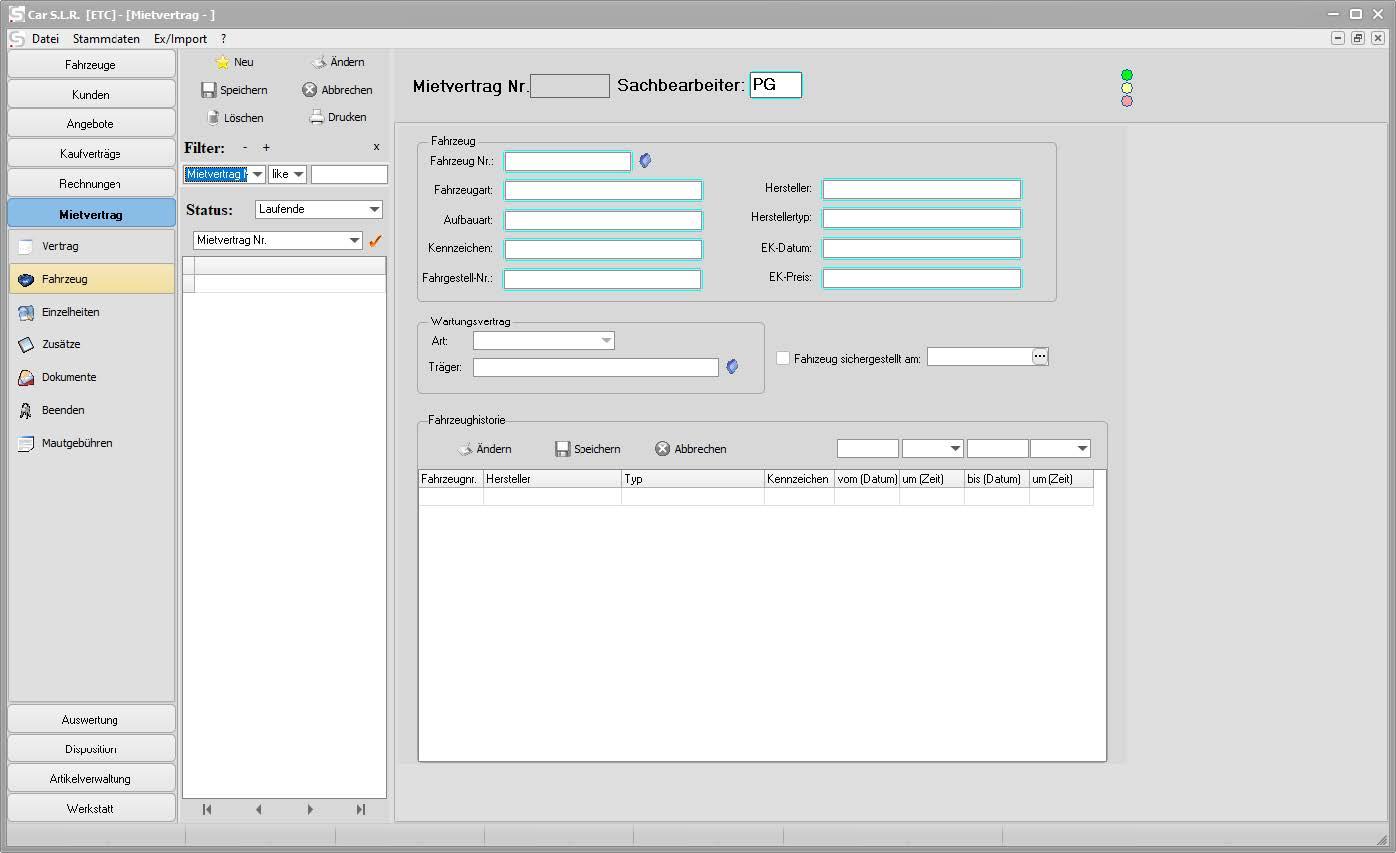
Task: Open the Ex/Import menu
Action: coord(180,39)
